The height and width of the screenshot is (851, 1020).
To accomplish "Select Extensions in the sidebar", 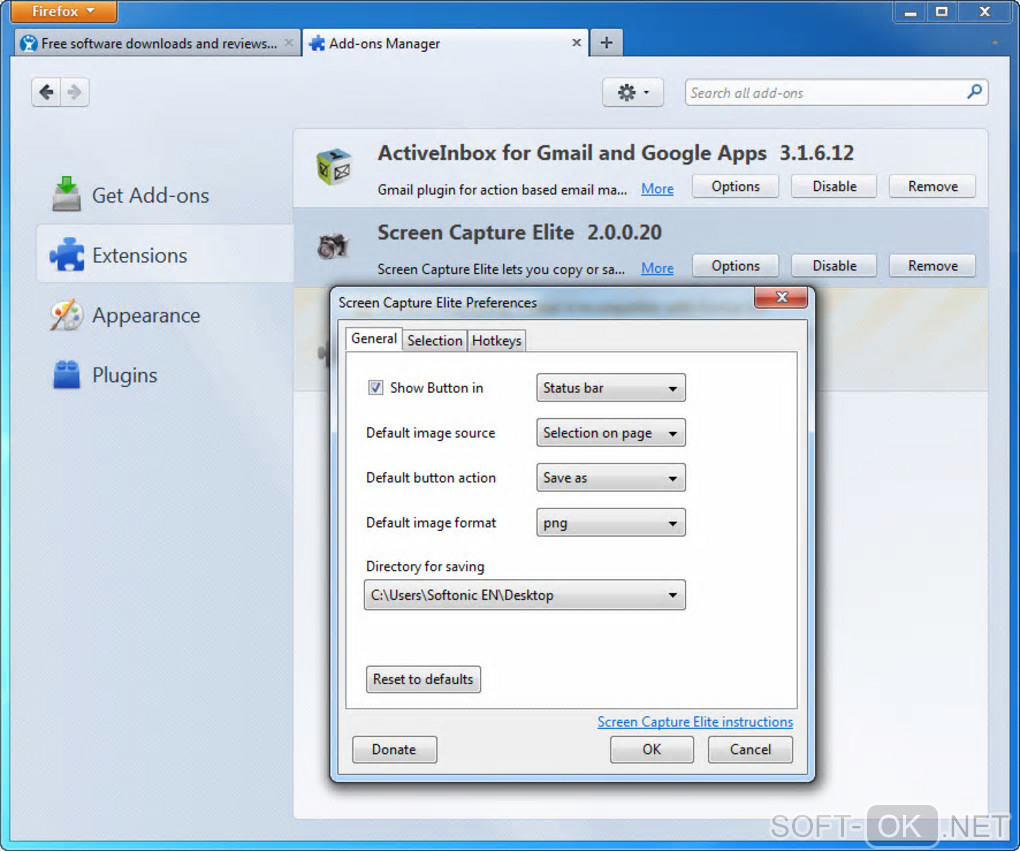I will (165, 254).
